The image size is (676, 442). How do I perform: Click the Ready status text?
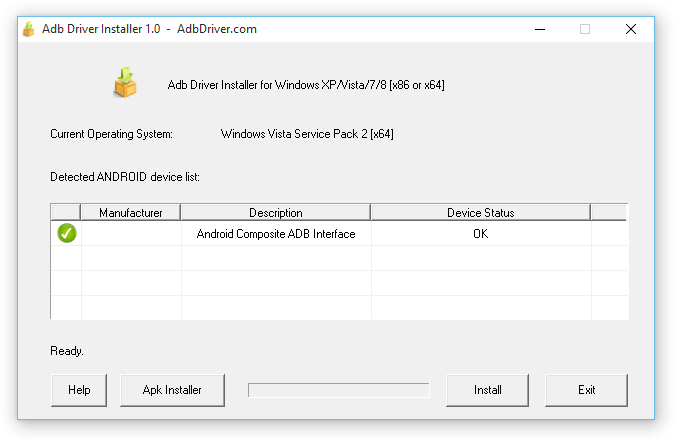click(67, 351)
